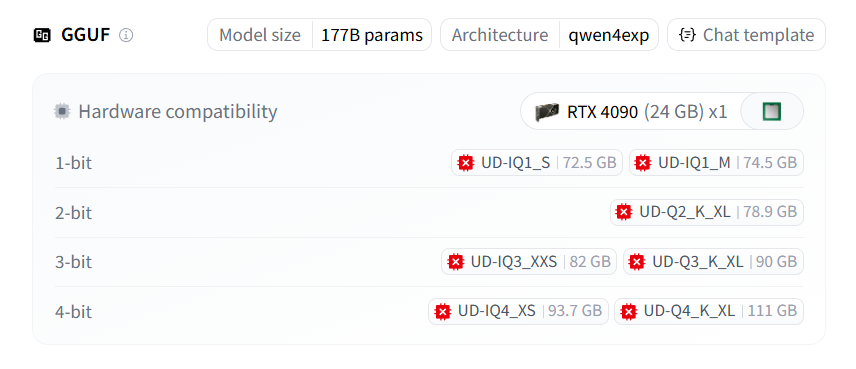This screenshot has height=369, width=856.
Task: Open the Chat template viewer
Action: coord(746,35)
